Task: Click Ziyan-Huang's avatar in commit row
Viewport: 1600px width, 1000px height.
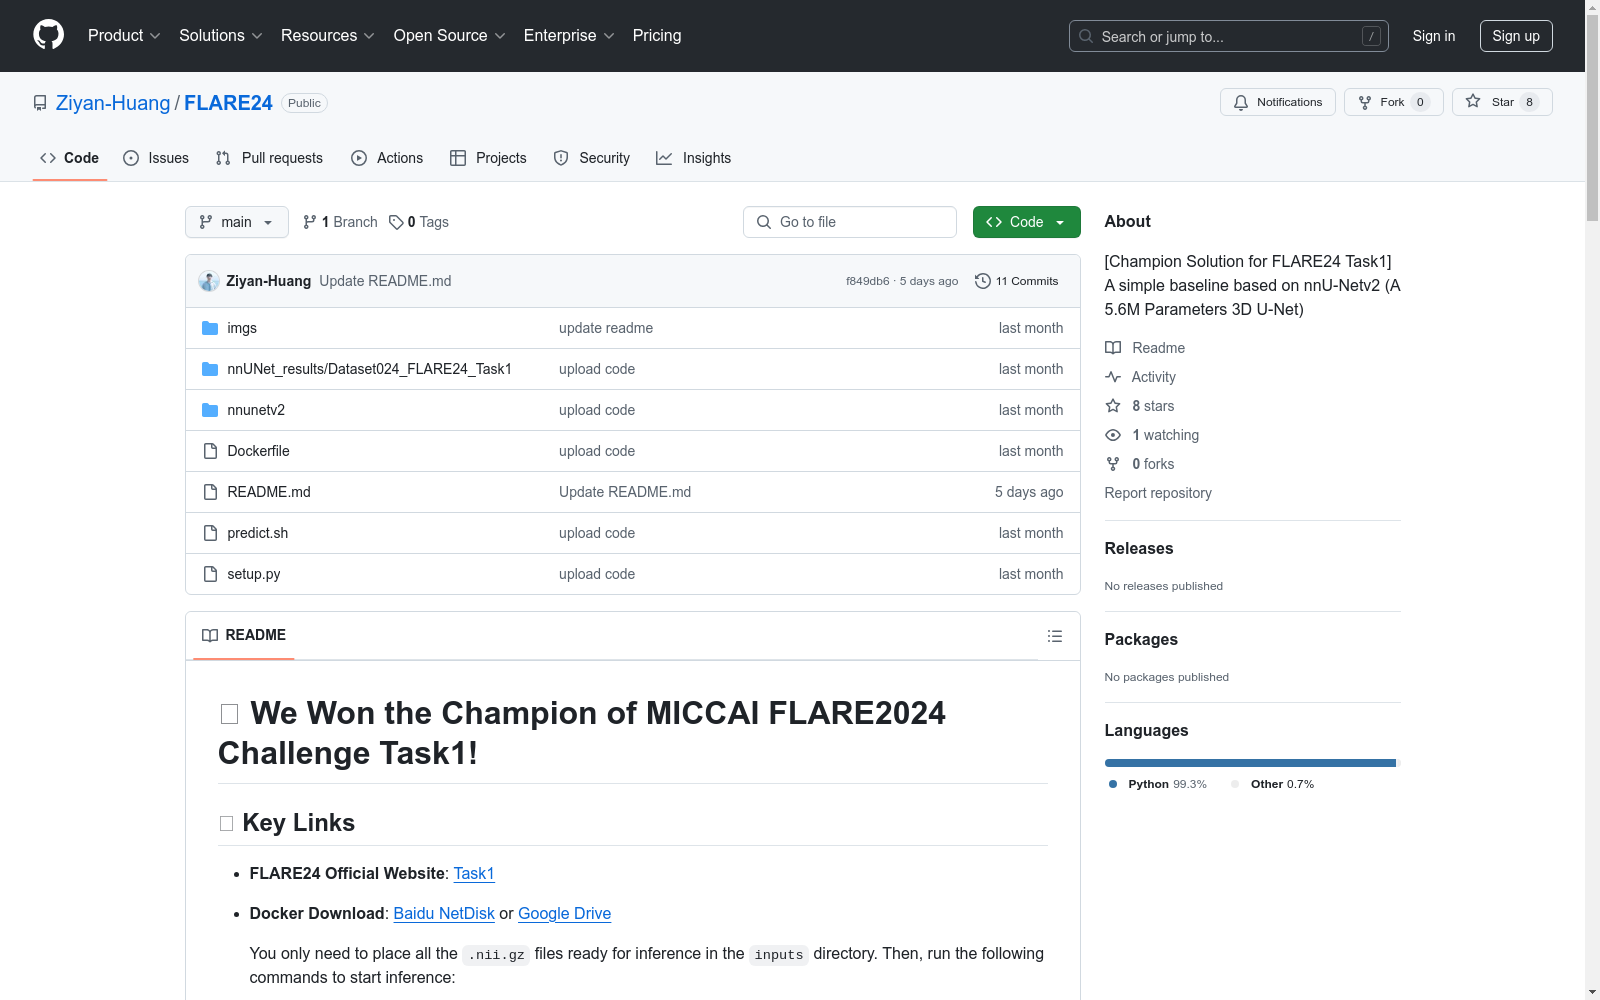Action: pos(209,281)
